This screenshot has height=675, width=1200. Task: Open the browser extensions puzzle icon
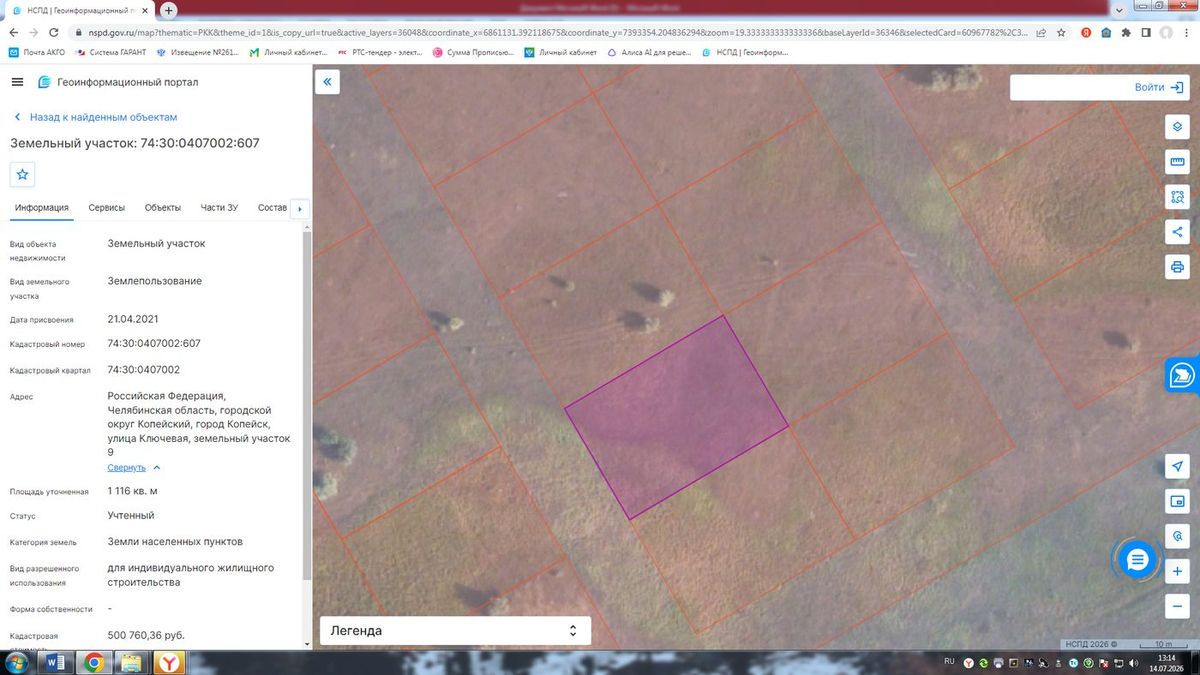click(1127, 32)
